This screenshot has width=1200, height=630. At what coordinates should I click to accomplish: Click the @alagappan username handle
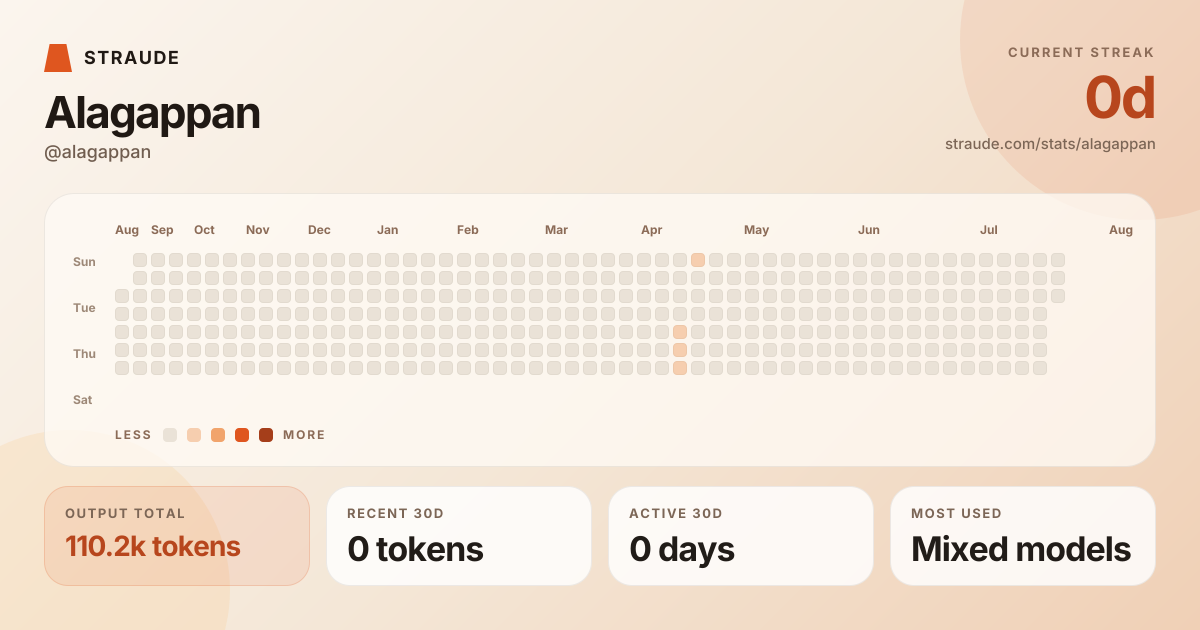98,152
